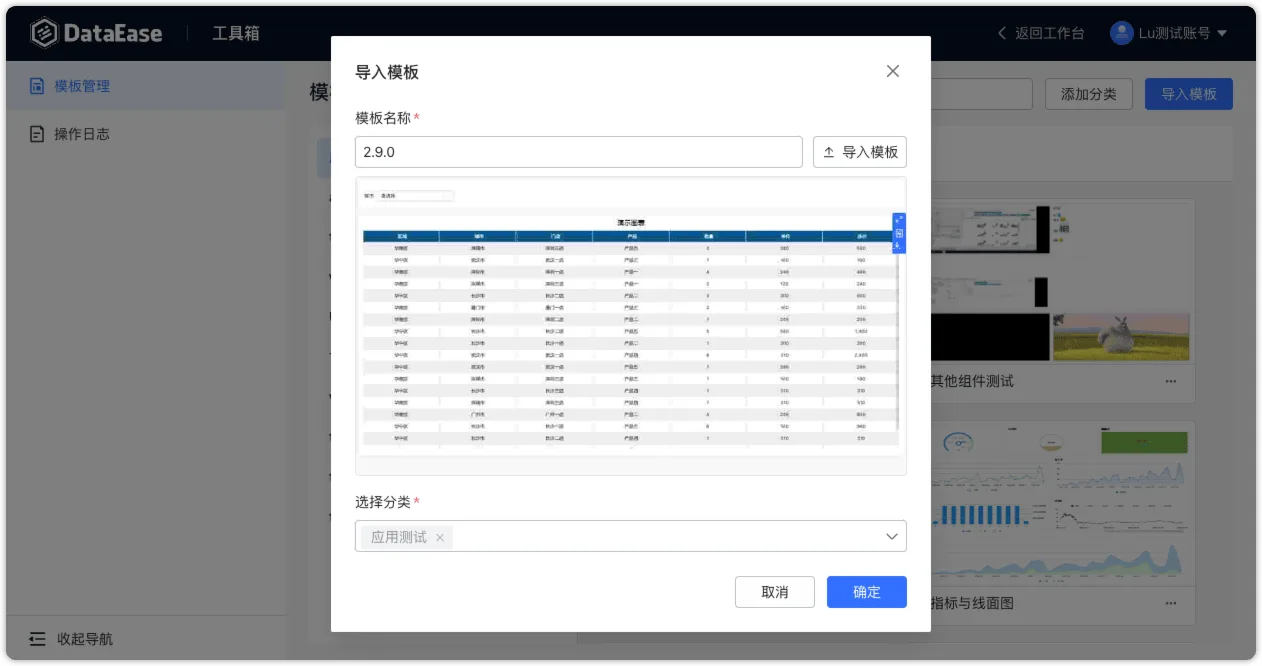The height and width of the screenshot is (666, 1262).
Task: Click the fullscreen expand icon on the preview
Action: tap(899, 220)
